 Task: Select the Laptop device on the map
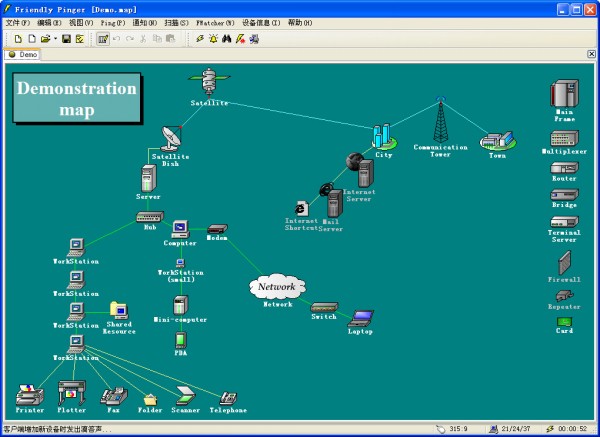[361, 319]
